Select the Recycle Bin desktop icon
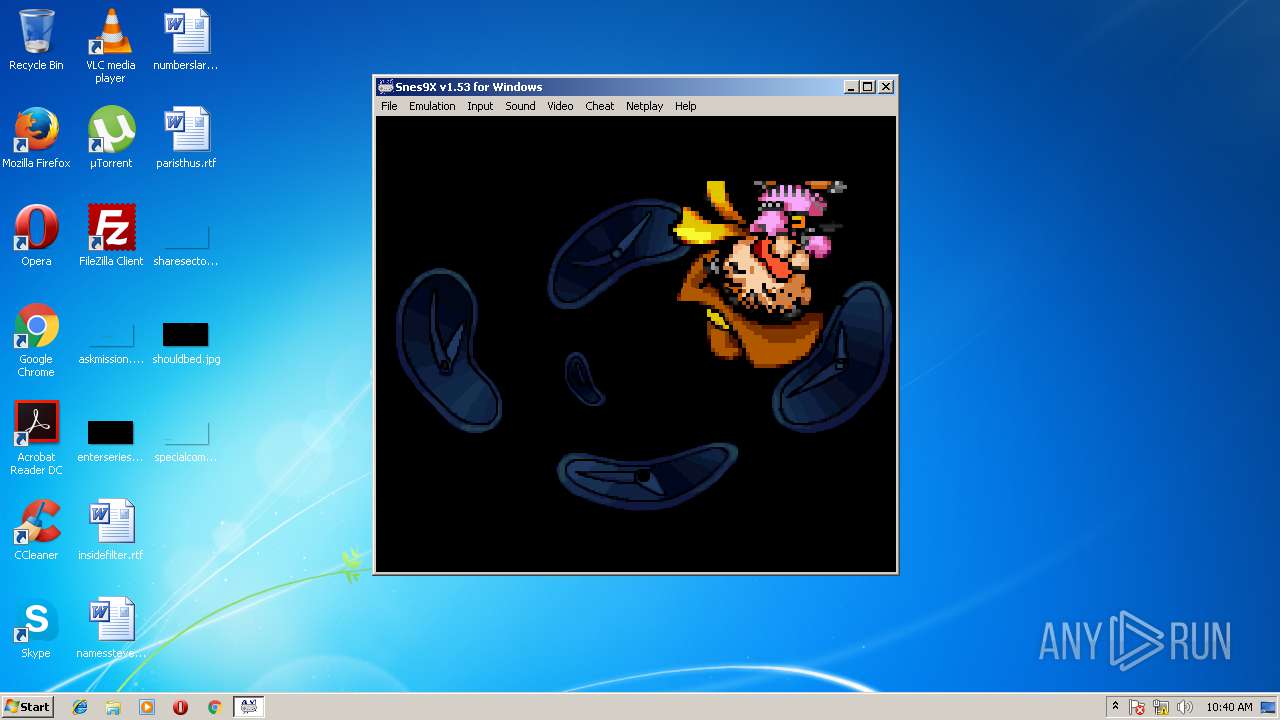1280x720 pixels. [x=36, y=40]
